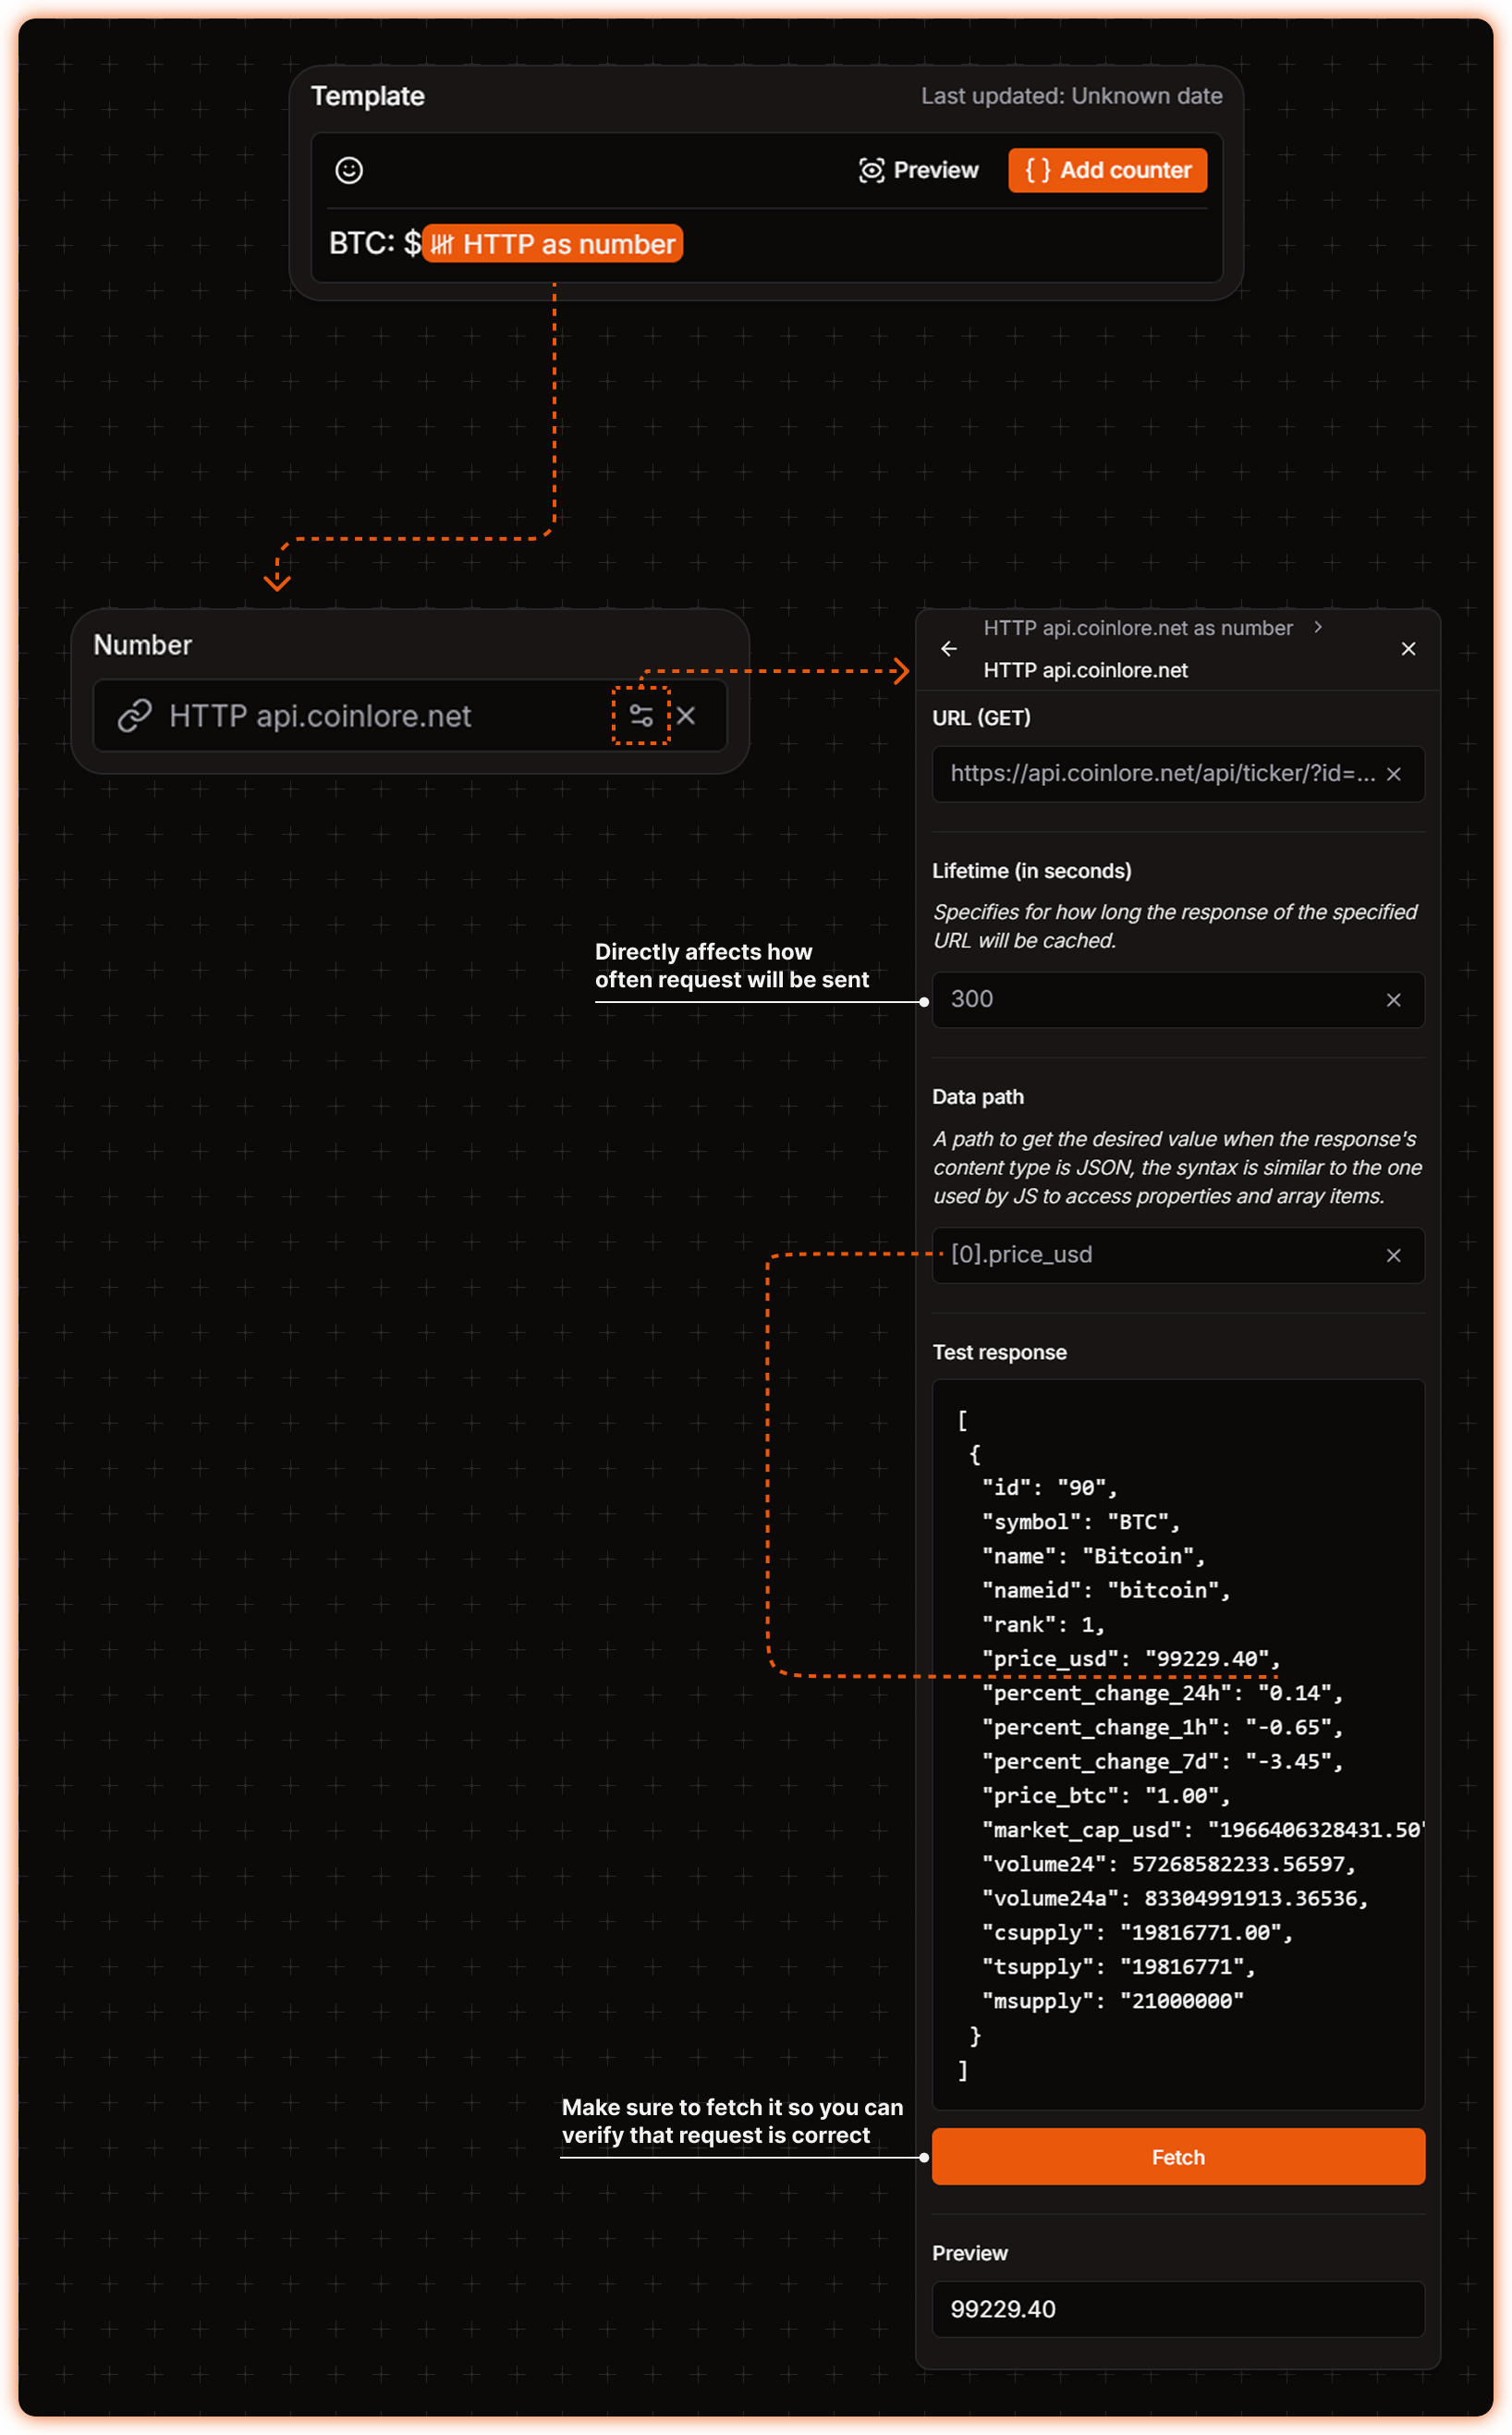1512x2435 pixels.
Task: Click the Preview button in Template toolbar
Action: pyautogui.click(x=918, y=170)
